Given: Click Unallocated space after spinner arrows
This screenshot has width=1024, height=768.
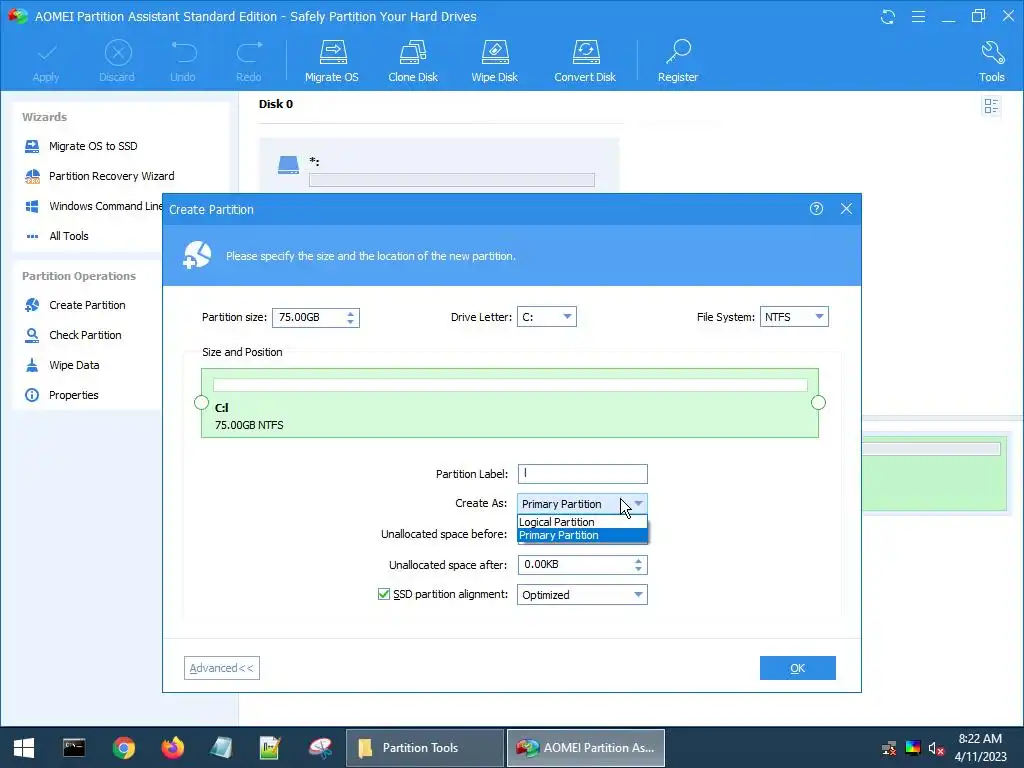Looking at the screenshot, I should [638, 565].
